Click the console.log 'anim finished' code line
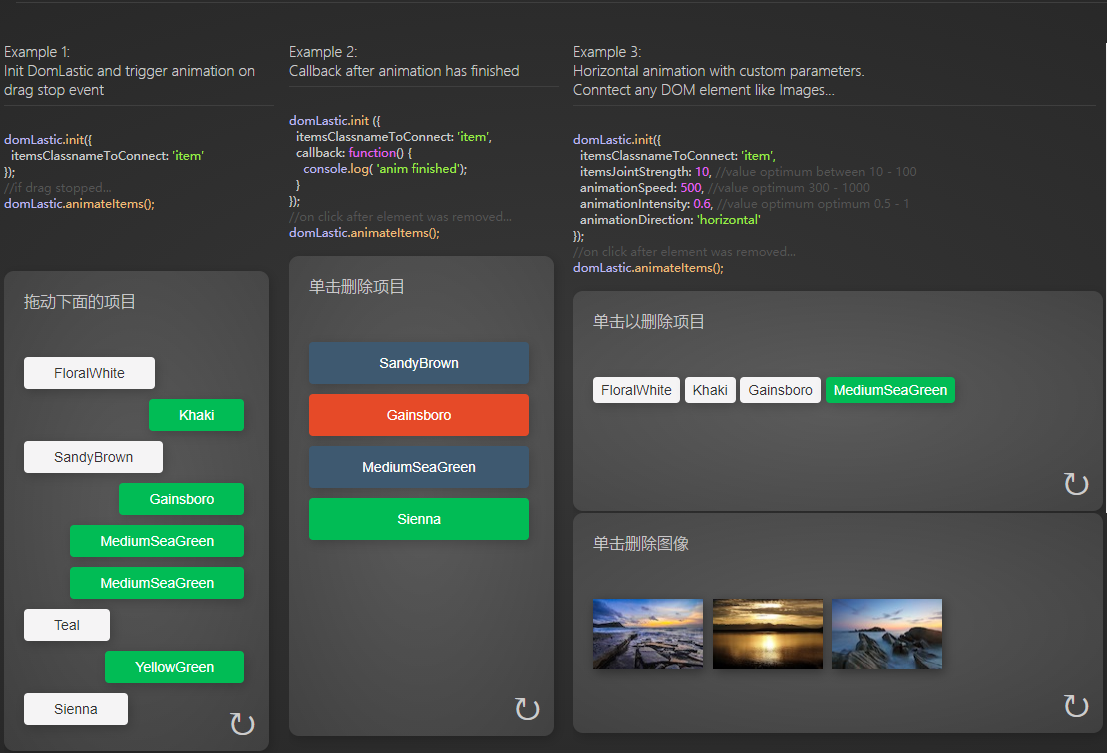This screenshot has width=1107, height=753. [x=385, y=169]
